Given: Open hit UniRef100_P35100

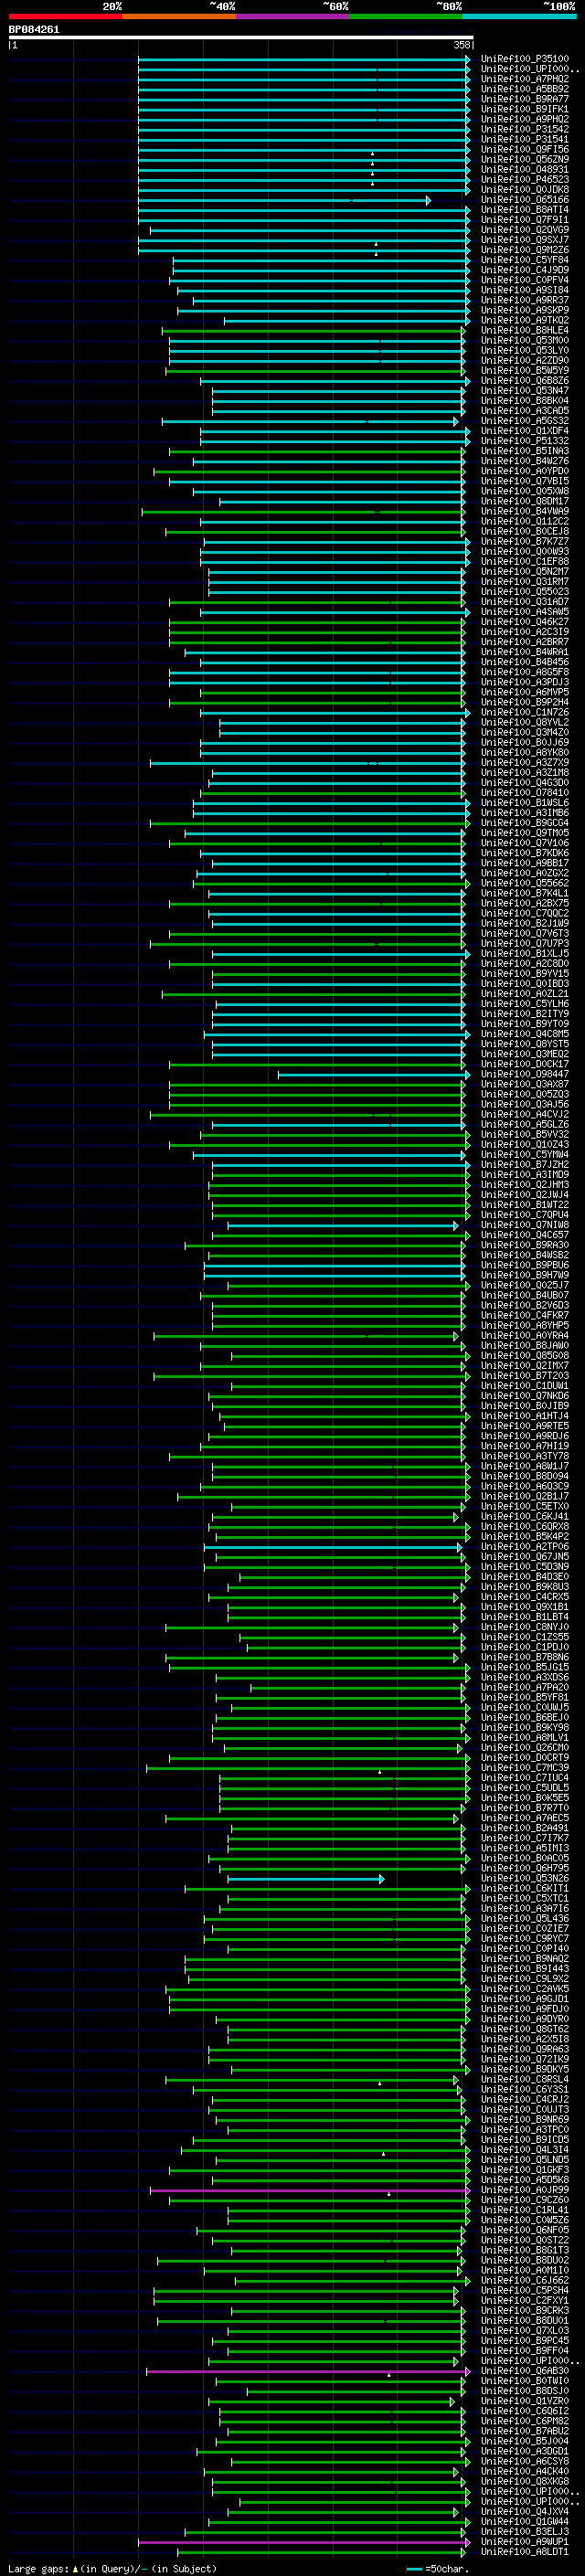Looking at the screenshot, I should [525, 59].
